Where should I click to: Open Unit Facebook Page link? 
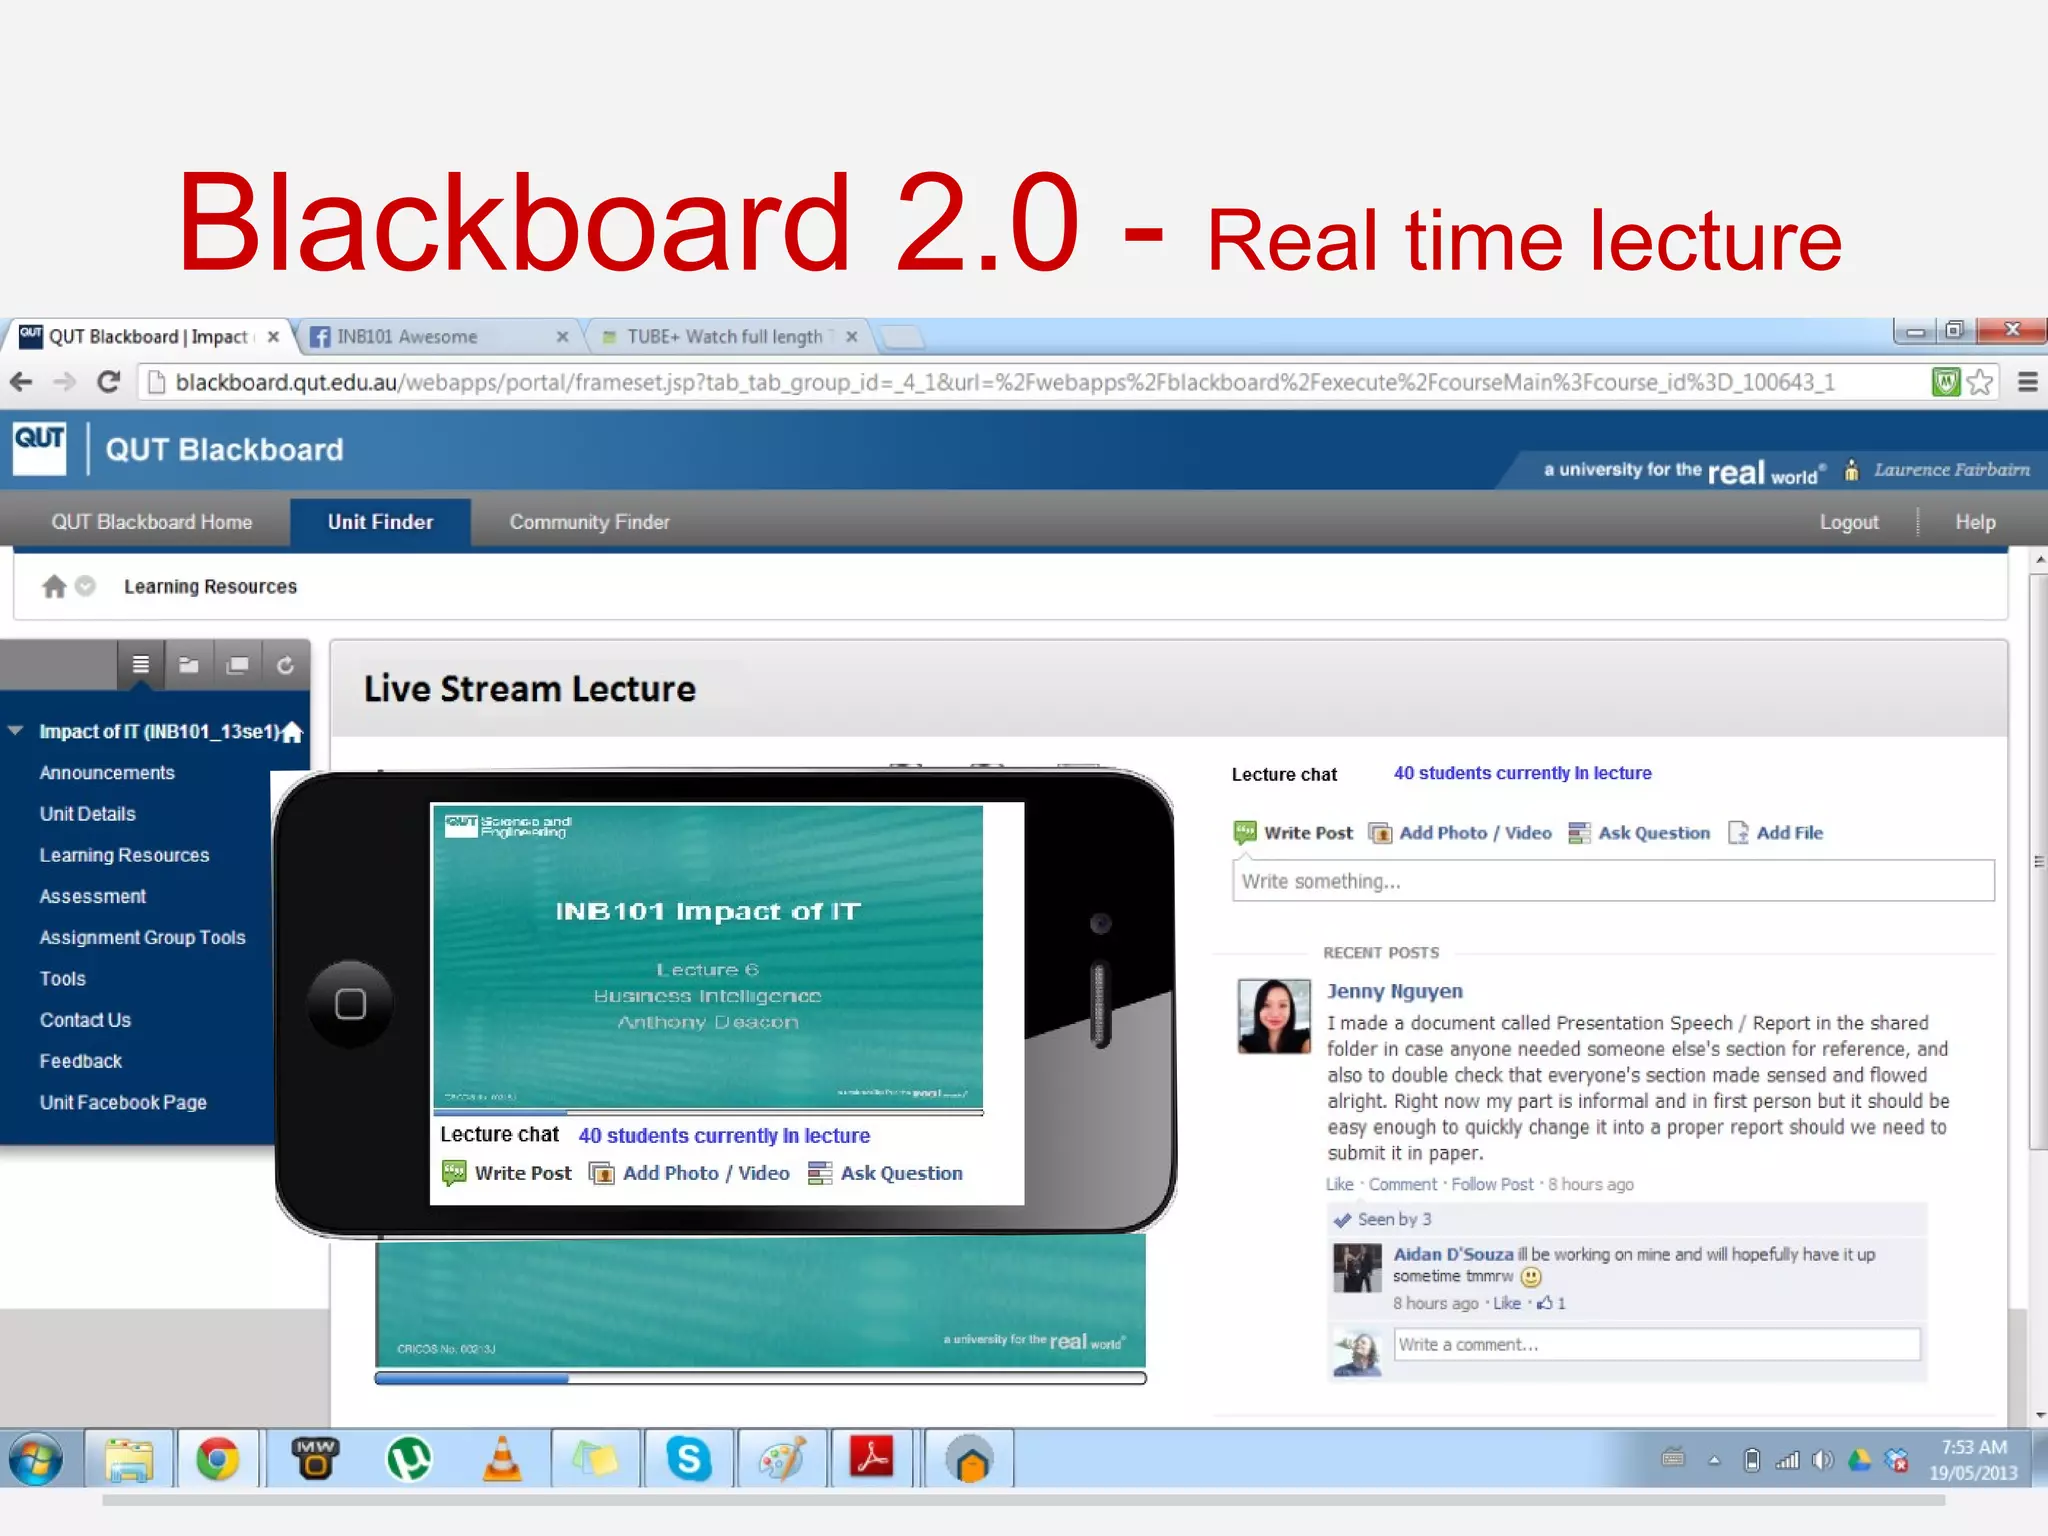(x=123, y=1102)
